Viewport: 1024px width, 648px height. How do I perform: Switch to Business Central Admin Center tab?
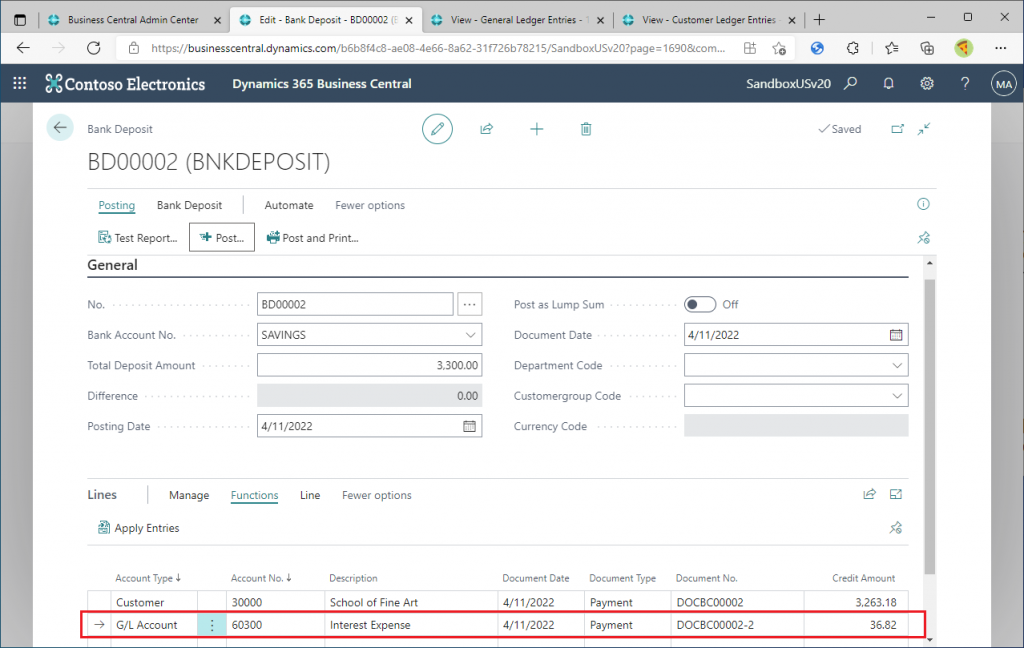click(133, 20)
